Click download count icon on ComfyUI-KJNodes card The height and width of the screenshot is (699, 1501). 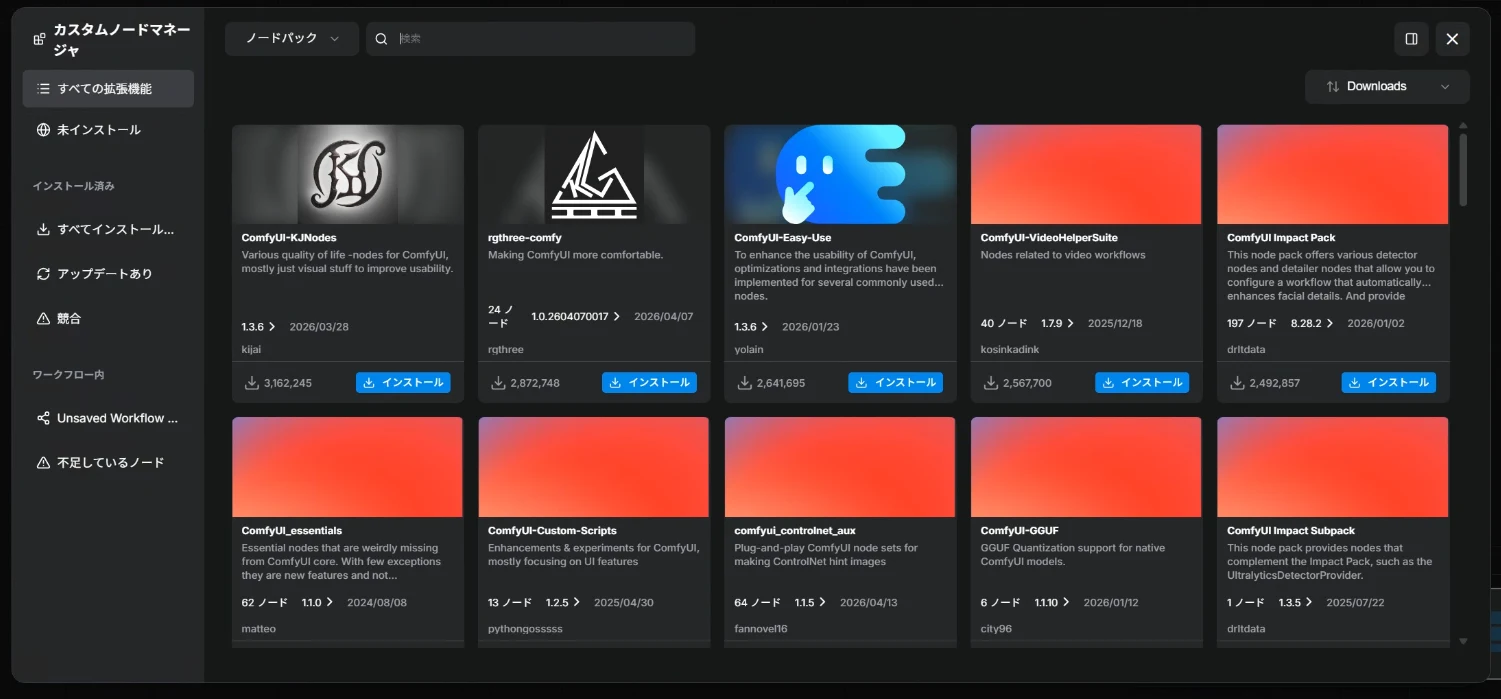251,383
